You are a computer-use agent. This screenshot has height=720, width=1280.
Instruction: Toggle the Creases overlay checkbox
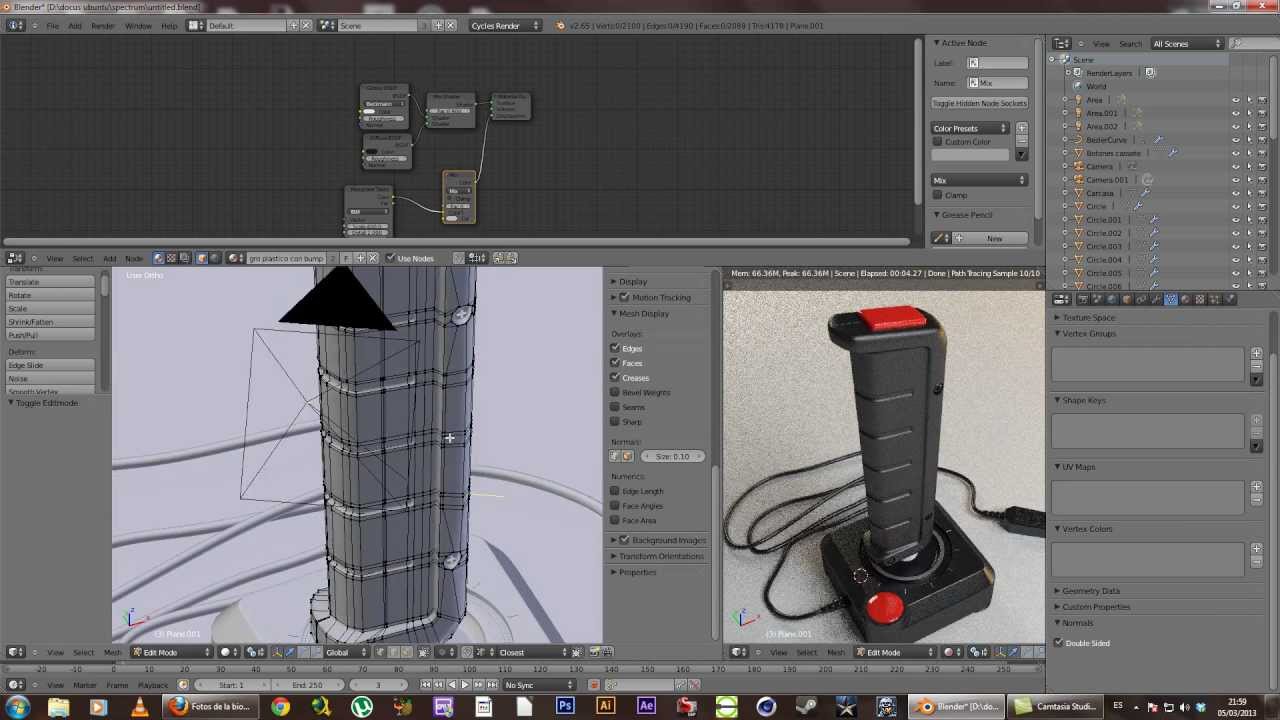tap(615, 378)
